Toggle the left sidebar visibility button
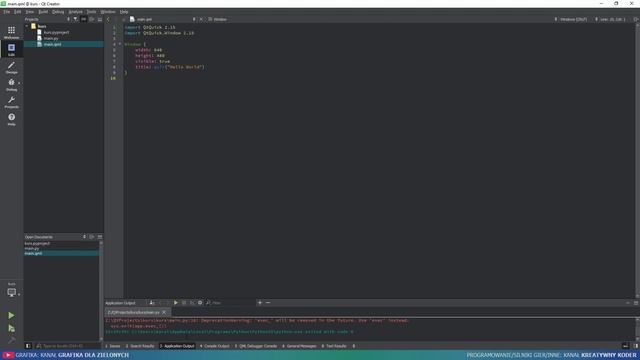The width and height of the screenshot is (640, 360). [x=28, y=346]
